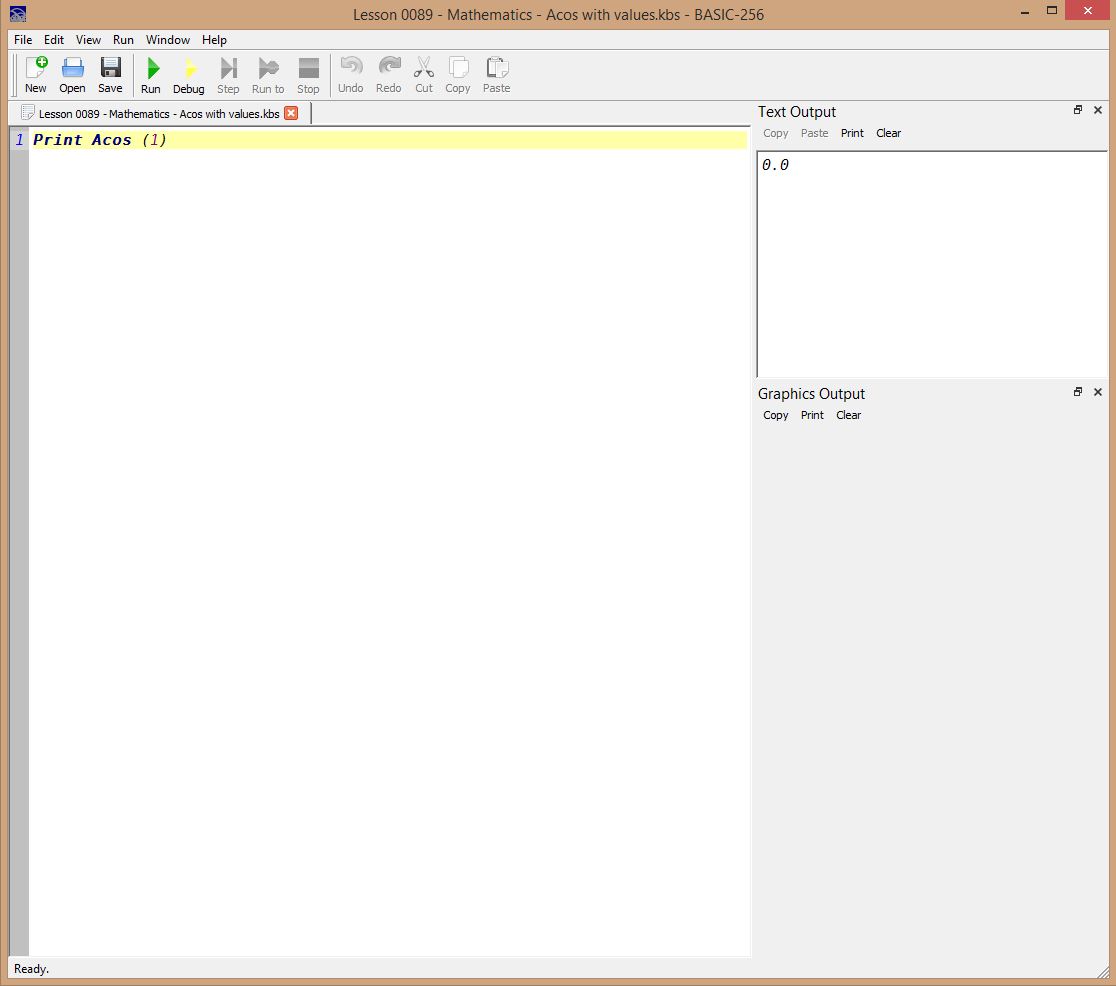The image size is (1116, 986).
Task: Click the Paste clipboard toolbar icon
Action: (x=496, y=75)
